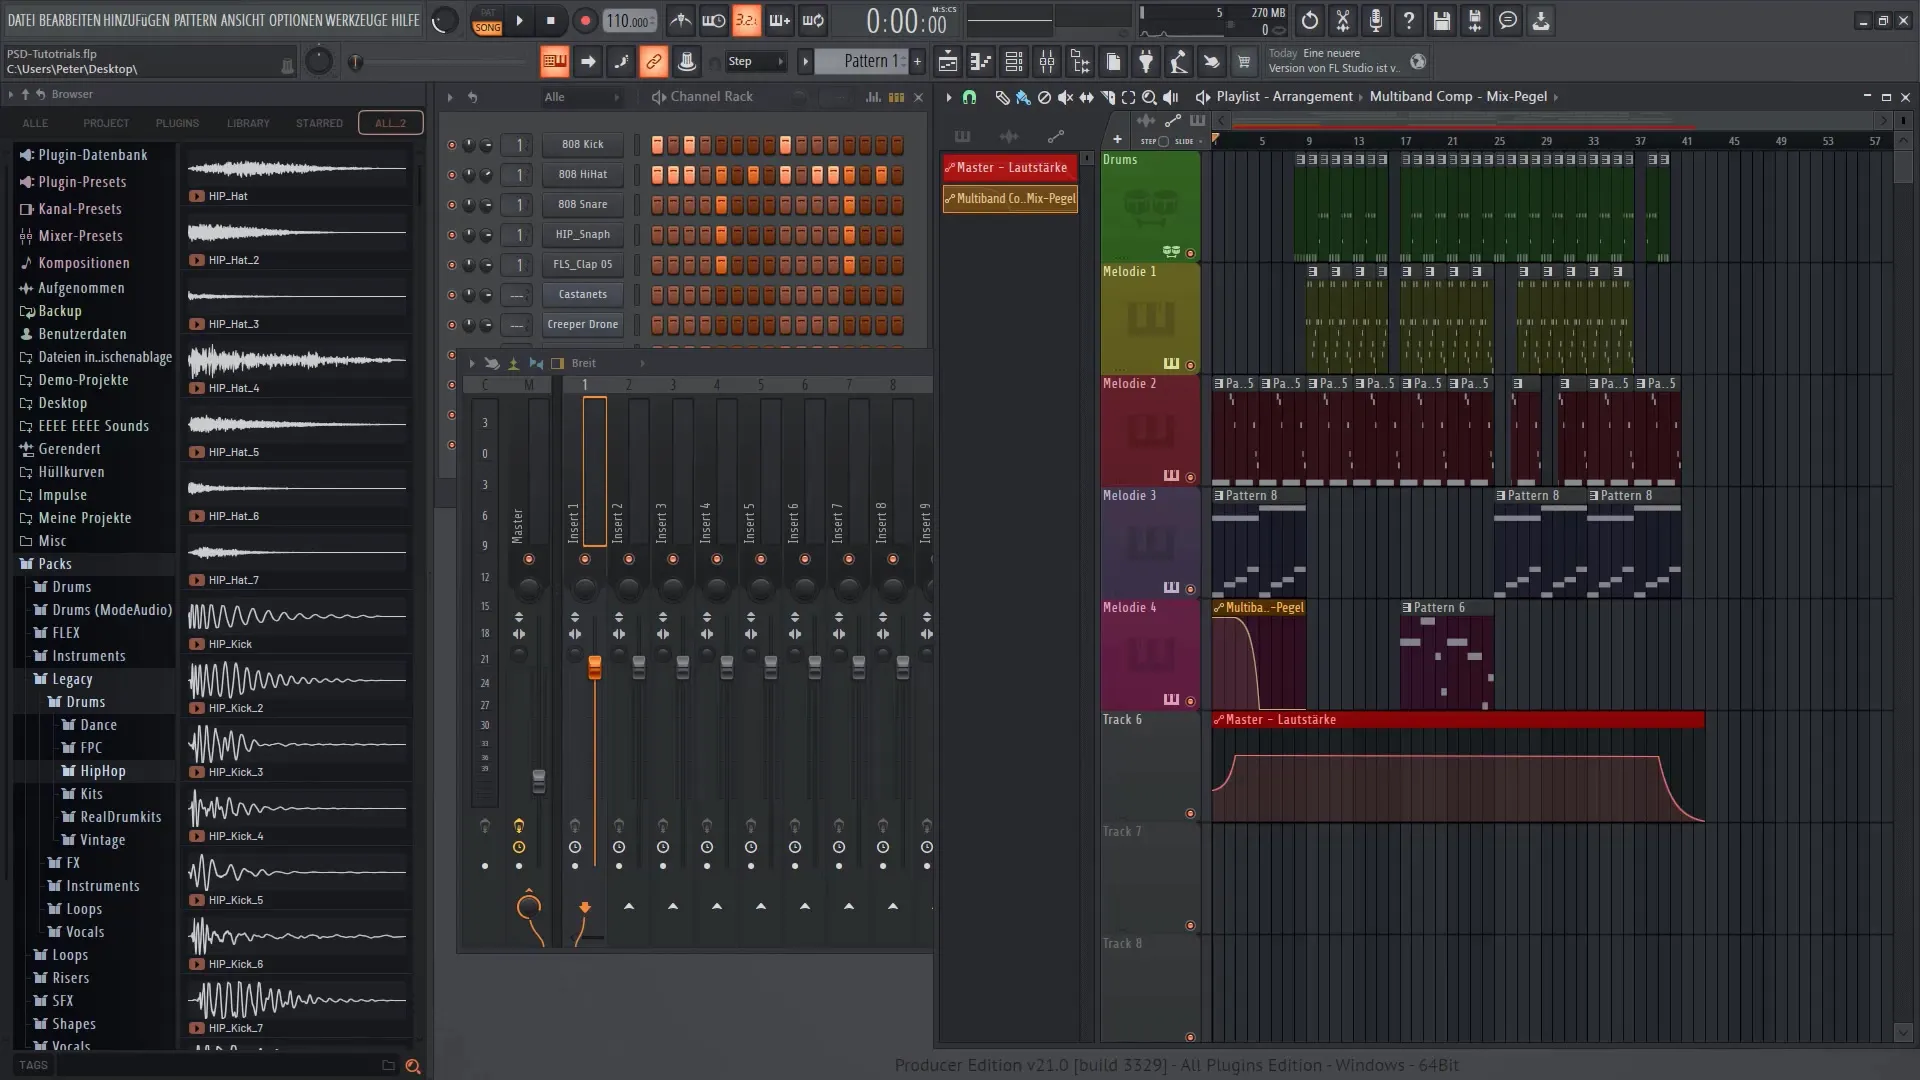Open the Mixer view toolbar icon
Screen dimensions: 1920x1080
point(1047,62)
